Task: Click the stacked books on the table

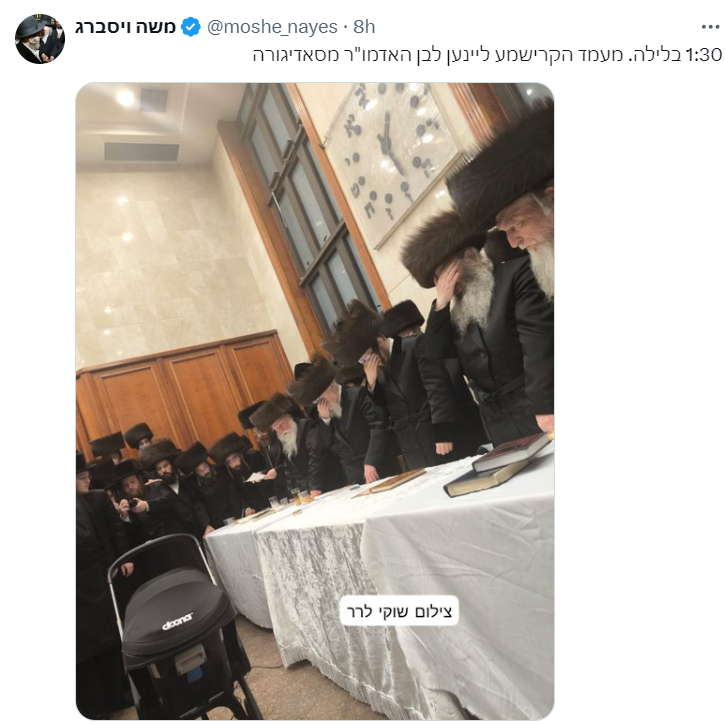Action: (499, 465)
